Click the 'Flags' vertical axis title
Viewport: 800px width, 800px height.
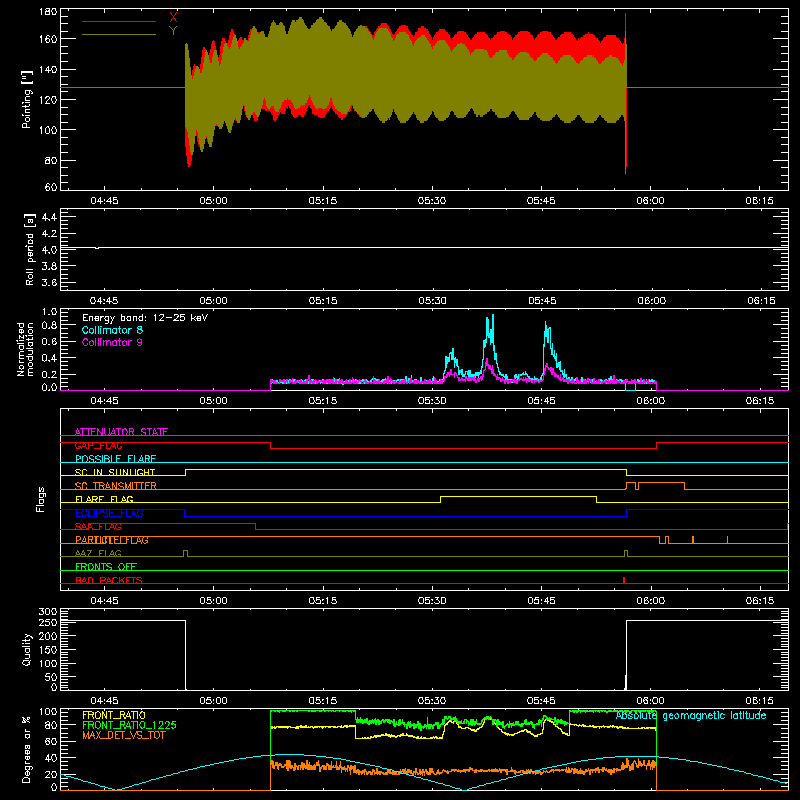click(x=41, y=499)
